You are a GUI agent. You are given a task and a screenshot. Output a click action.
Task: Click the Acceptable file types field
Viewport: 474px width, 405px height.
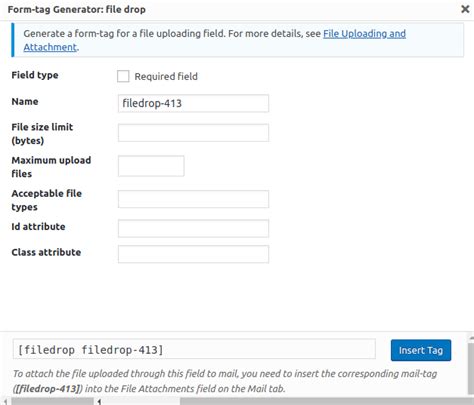(193, 199)
